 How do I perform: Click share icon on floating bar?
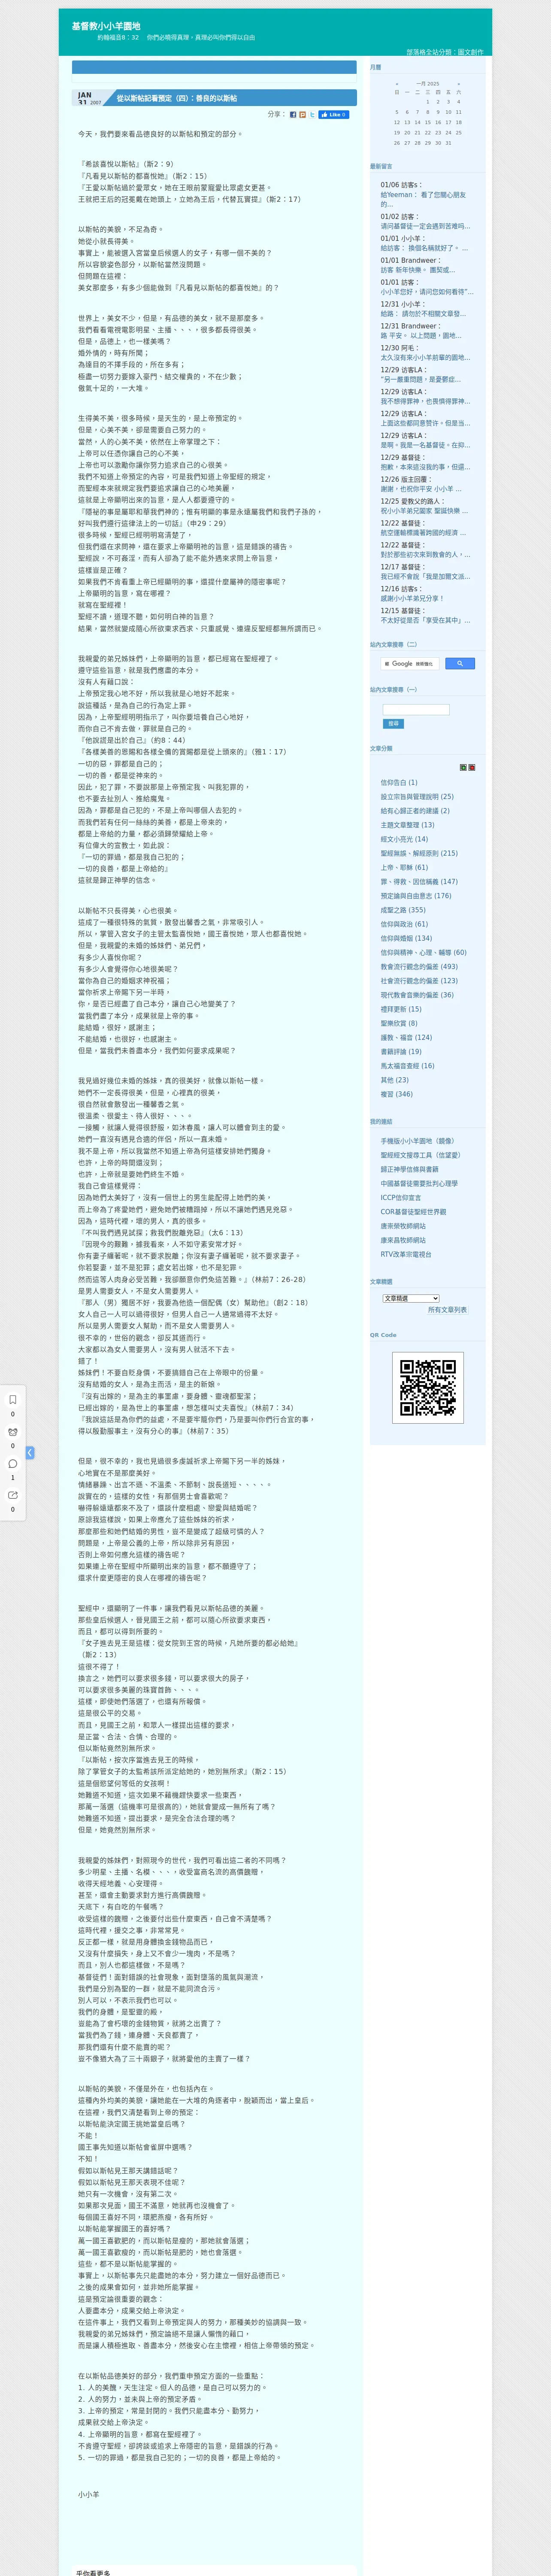13,1495
